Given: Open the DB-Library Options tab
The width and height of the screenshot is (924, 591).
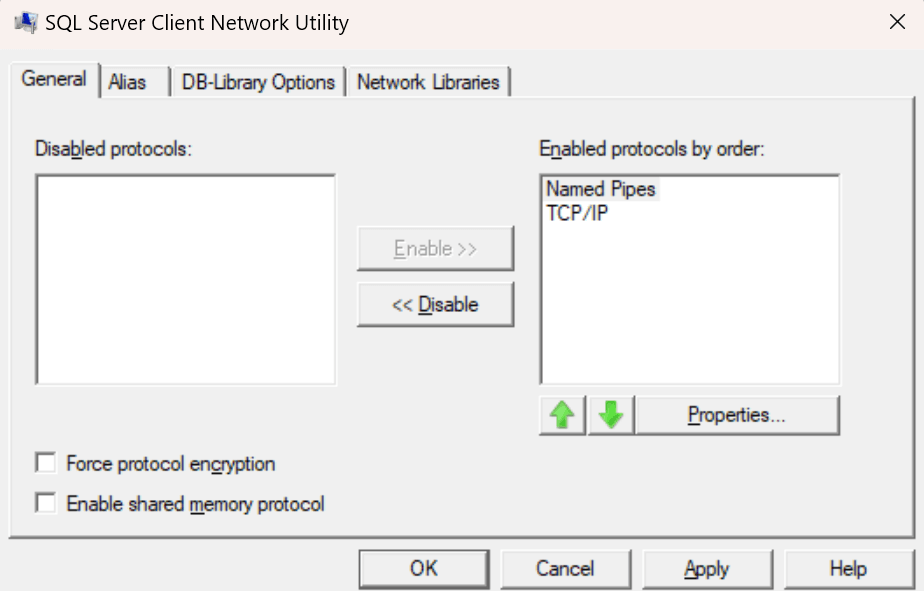Looking at the screenshot, I should click(258, 82).
